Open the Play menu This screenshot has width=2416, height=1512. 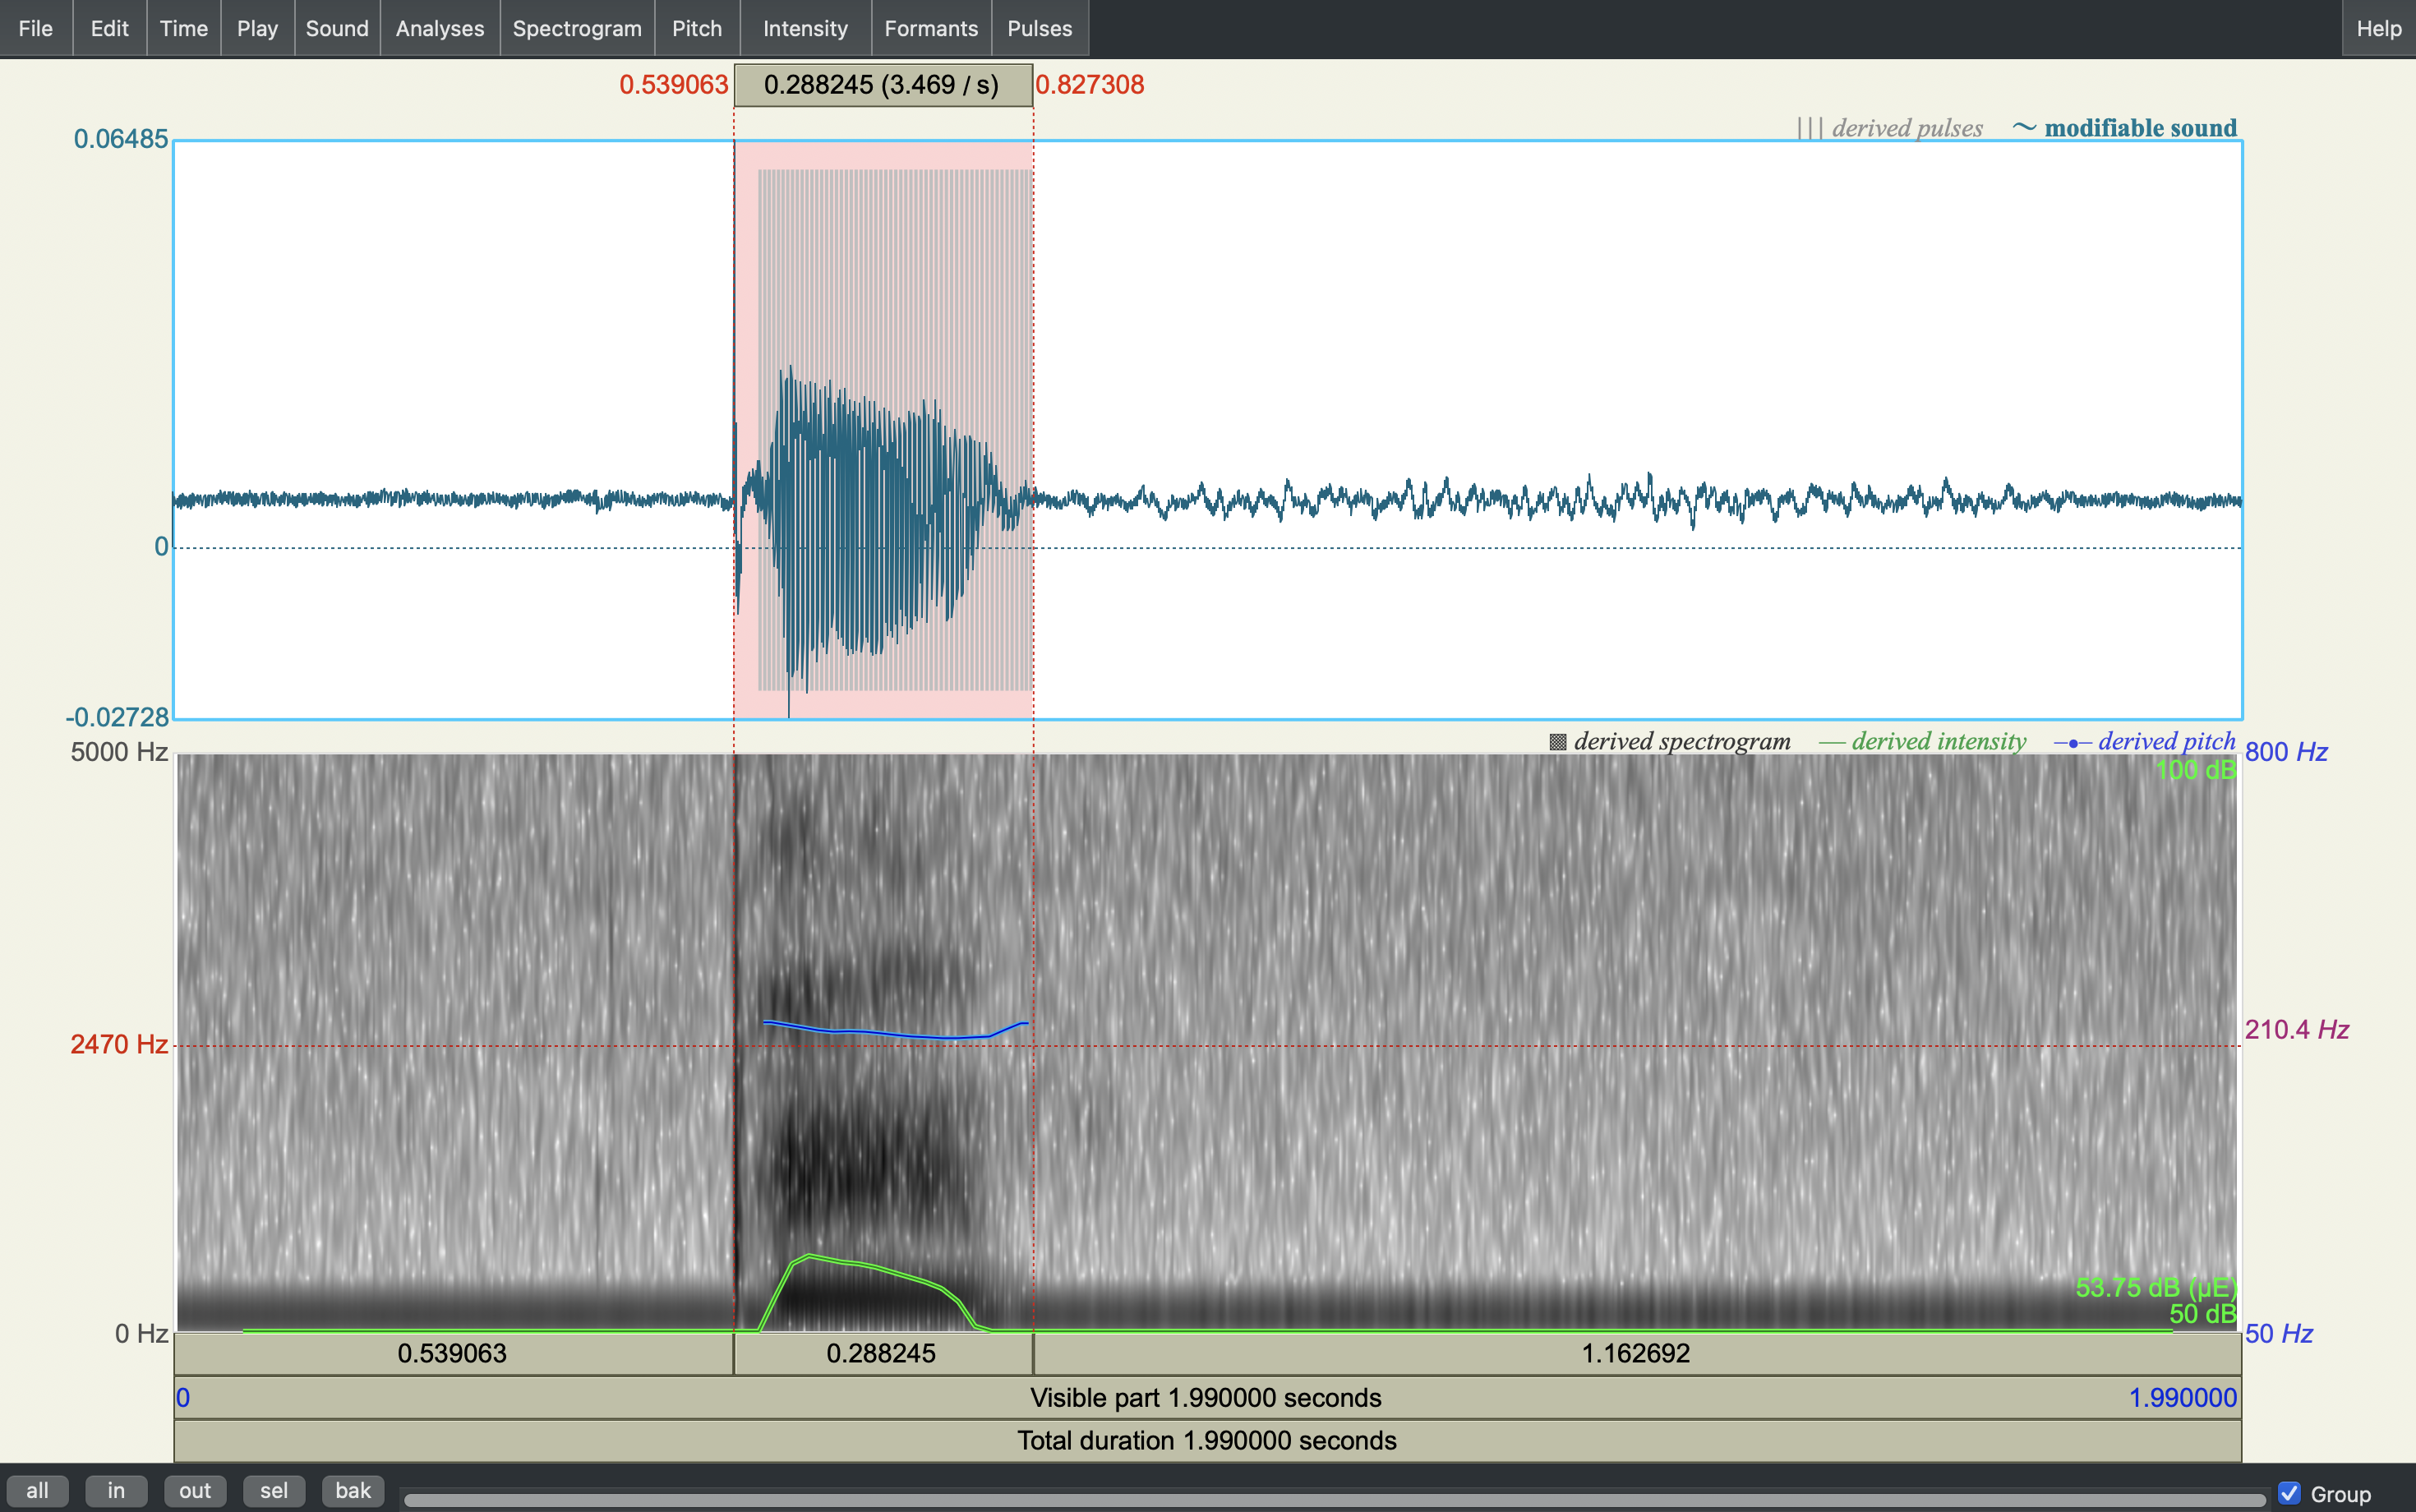257,28
